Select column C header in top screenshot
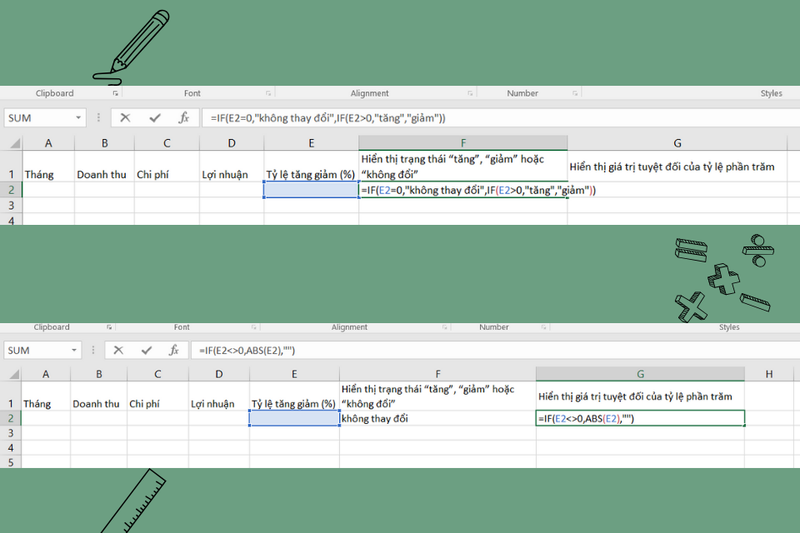 pos(167,143)
